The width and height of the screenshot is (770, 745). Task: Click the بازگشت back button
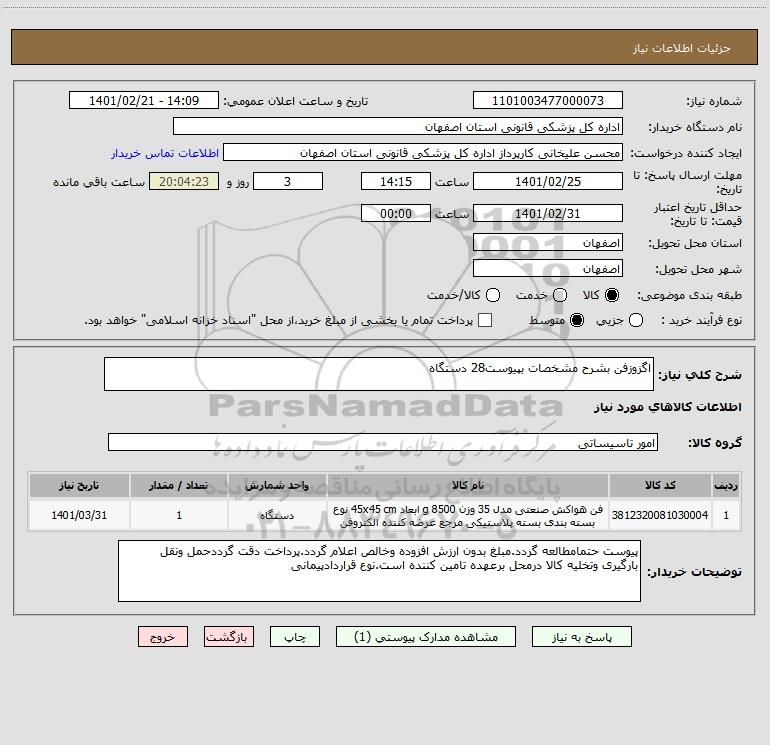(229, 636)
